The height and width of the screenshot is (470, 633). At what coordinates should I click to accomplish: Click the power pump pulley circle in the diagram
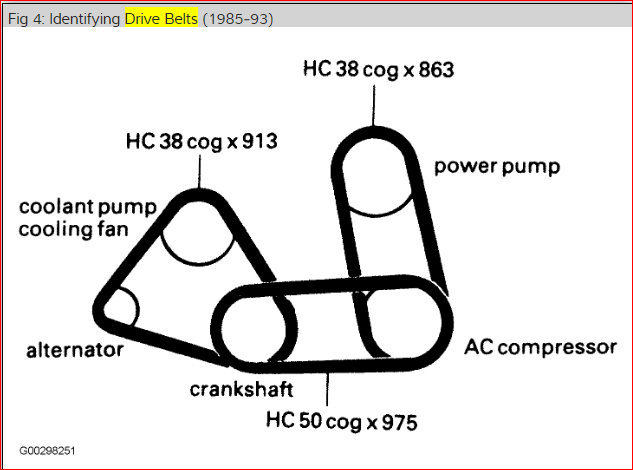(374, 176)
